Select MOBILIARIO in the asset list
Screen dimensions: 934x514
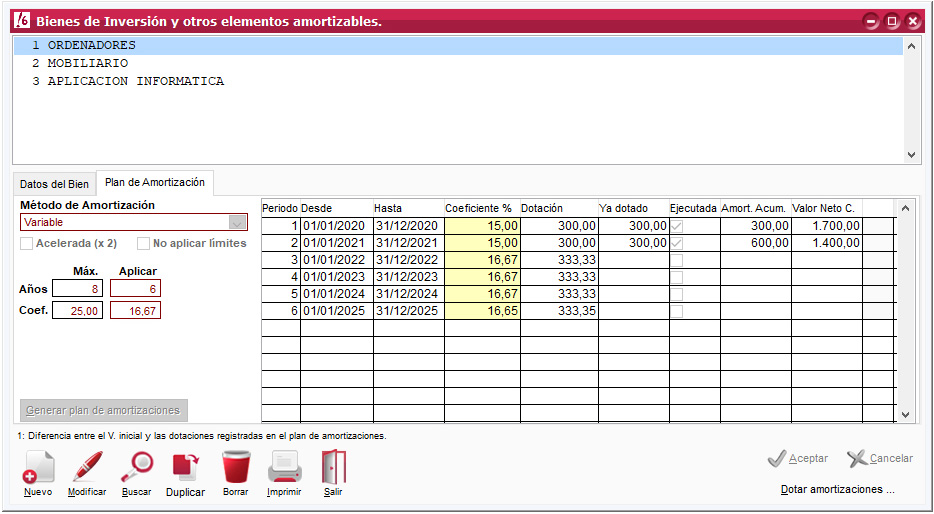(88, 63)
